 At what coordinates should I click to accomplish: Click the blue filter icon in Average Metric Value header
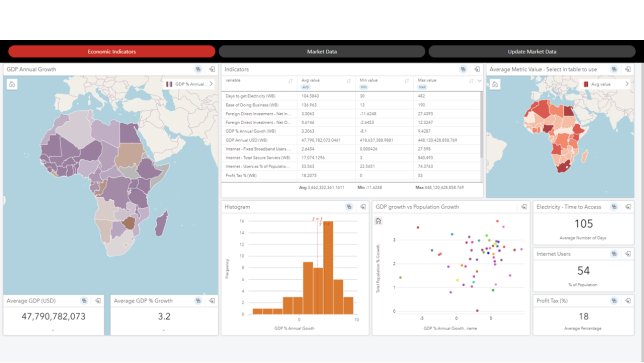pos(614,69)
